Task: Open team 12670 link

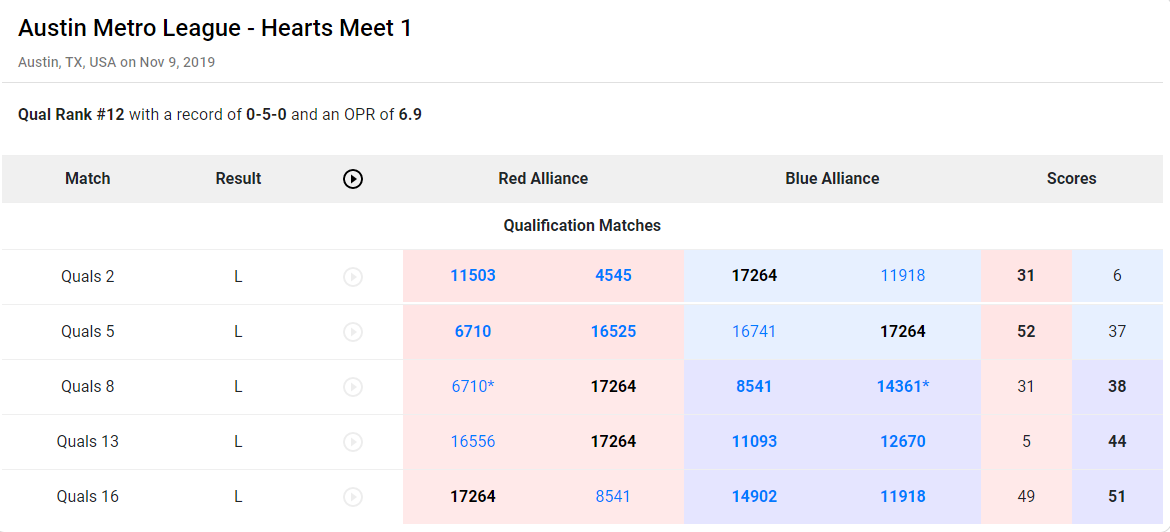Action: [903, 441]
